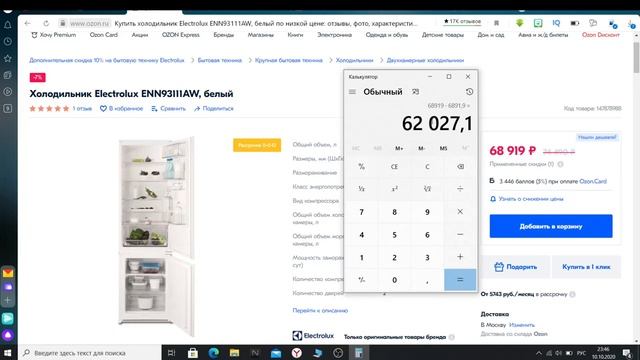Click the multiply key on calculator
The height and width of the screenshot is (360, 640).
point(460,212)
